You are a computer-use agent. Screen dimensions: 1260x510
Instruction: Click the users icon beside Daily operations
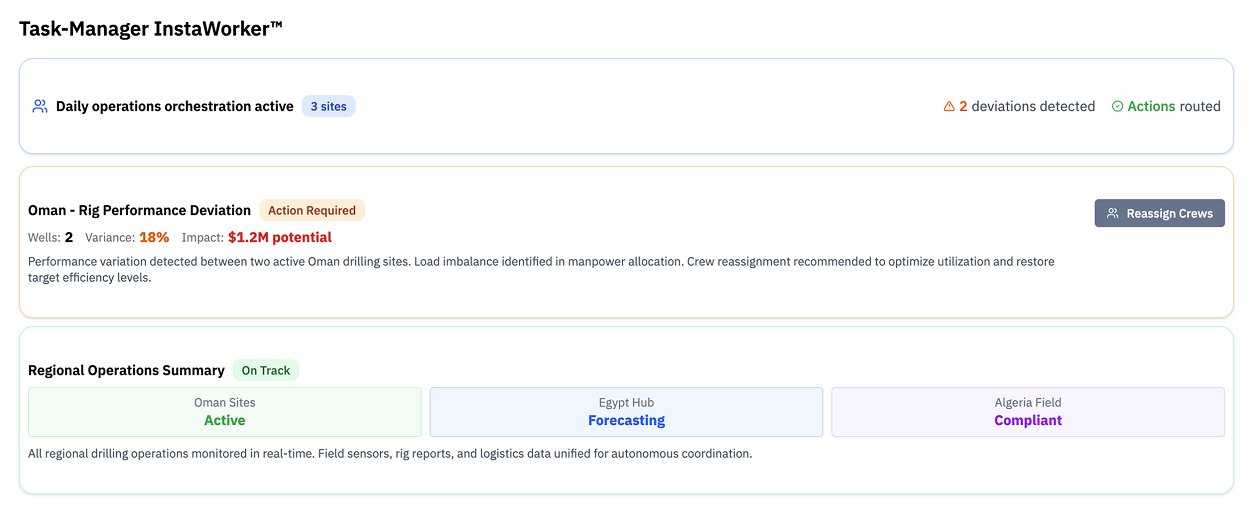(40, 106)
